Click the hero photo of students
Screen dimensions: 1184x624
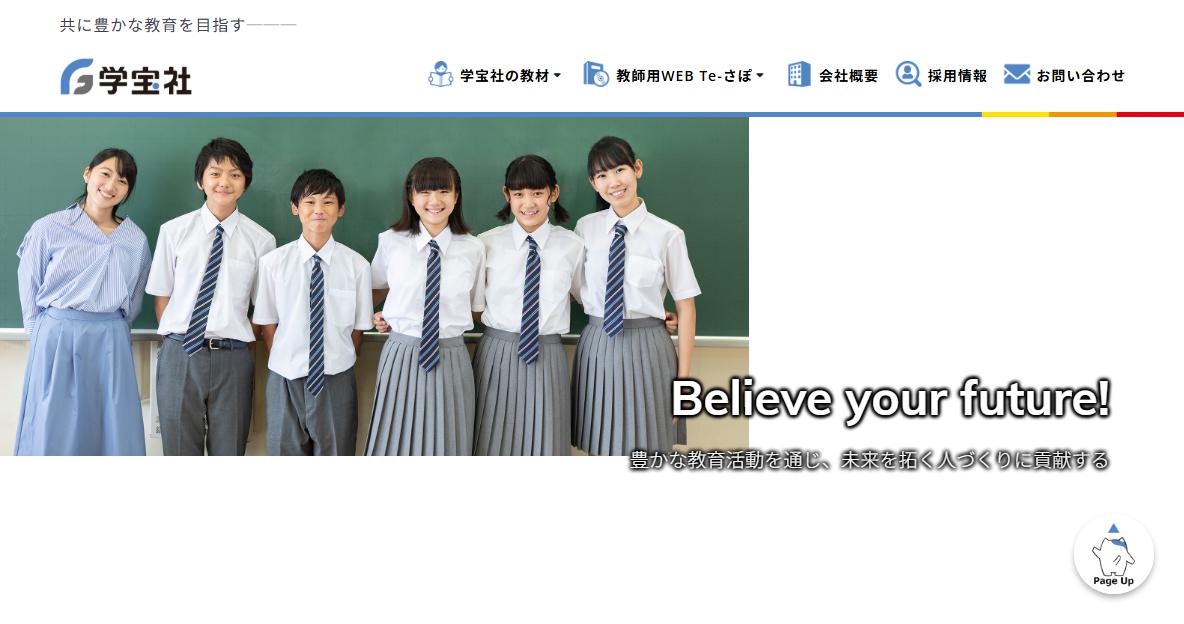(x=374, y=286)
